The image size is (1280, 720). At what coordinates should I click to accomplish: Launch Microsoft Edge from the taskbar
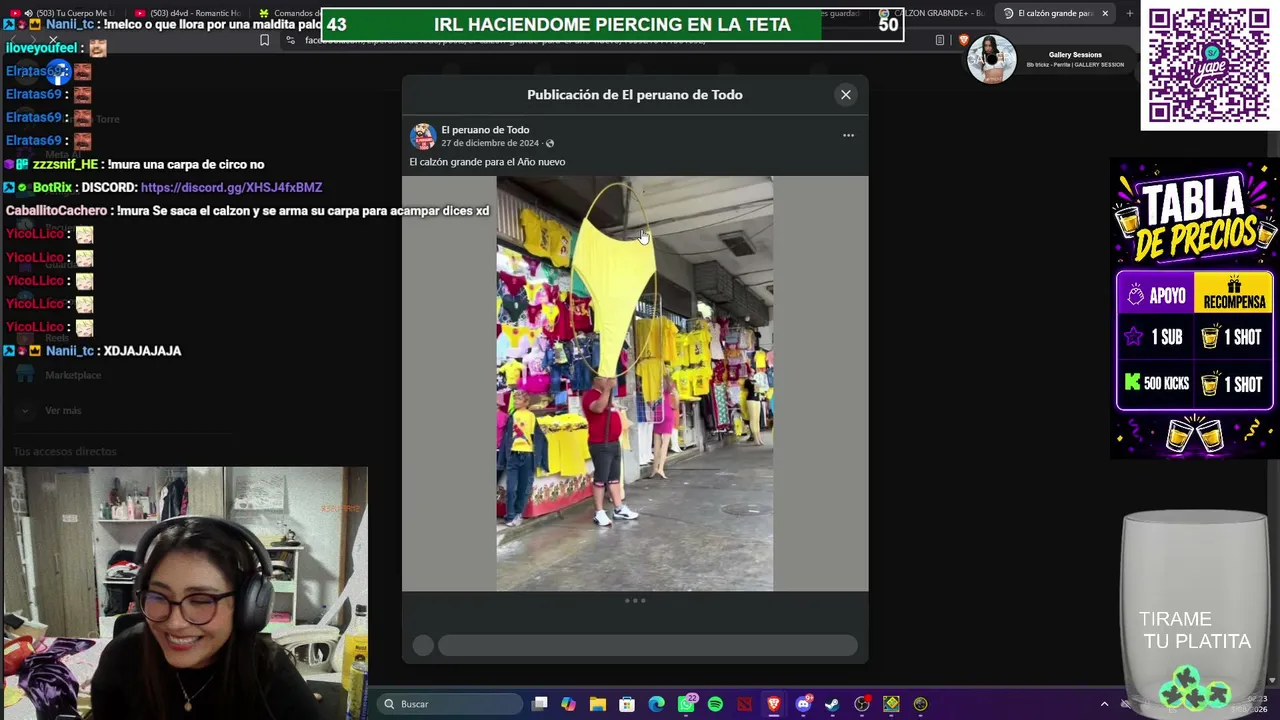tap(656, 704)
